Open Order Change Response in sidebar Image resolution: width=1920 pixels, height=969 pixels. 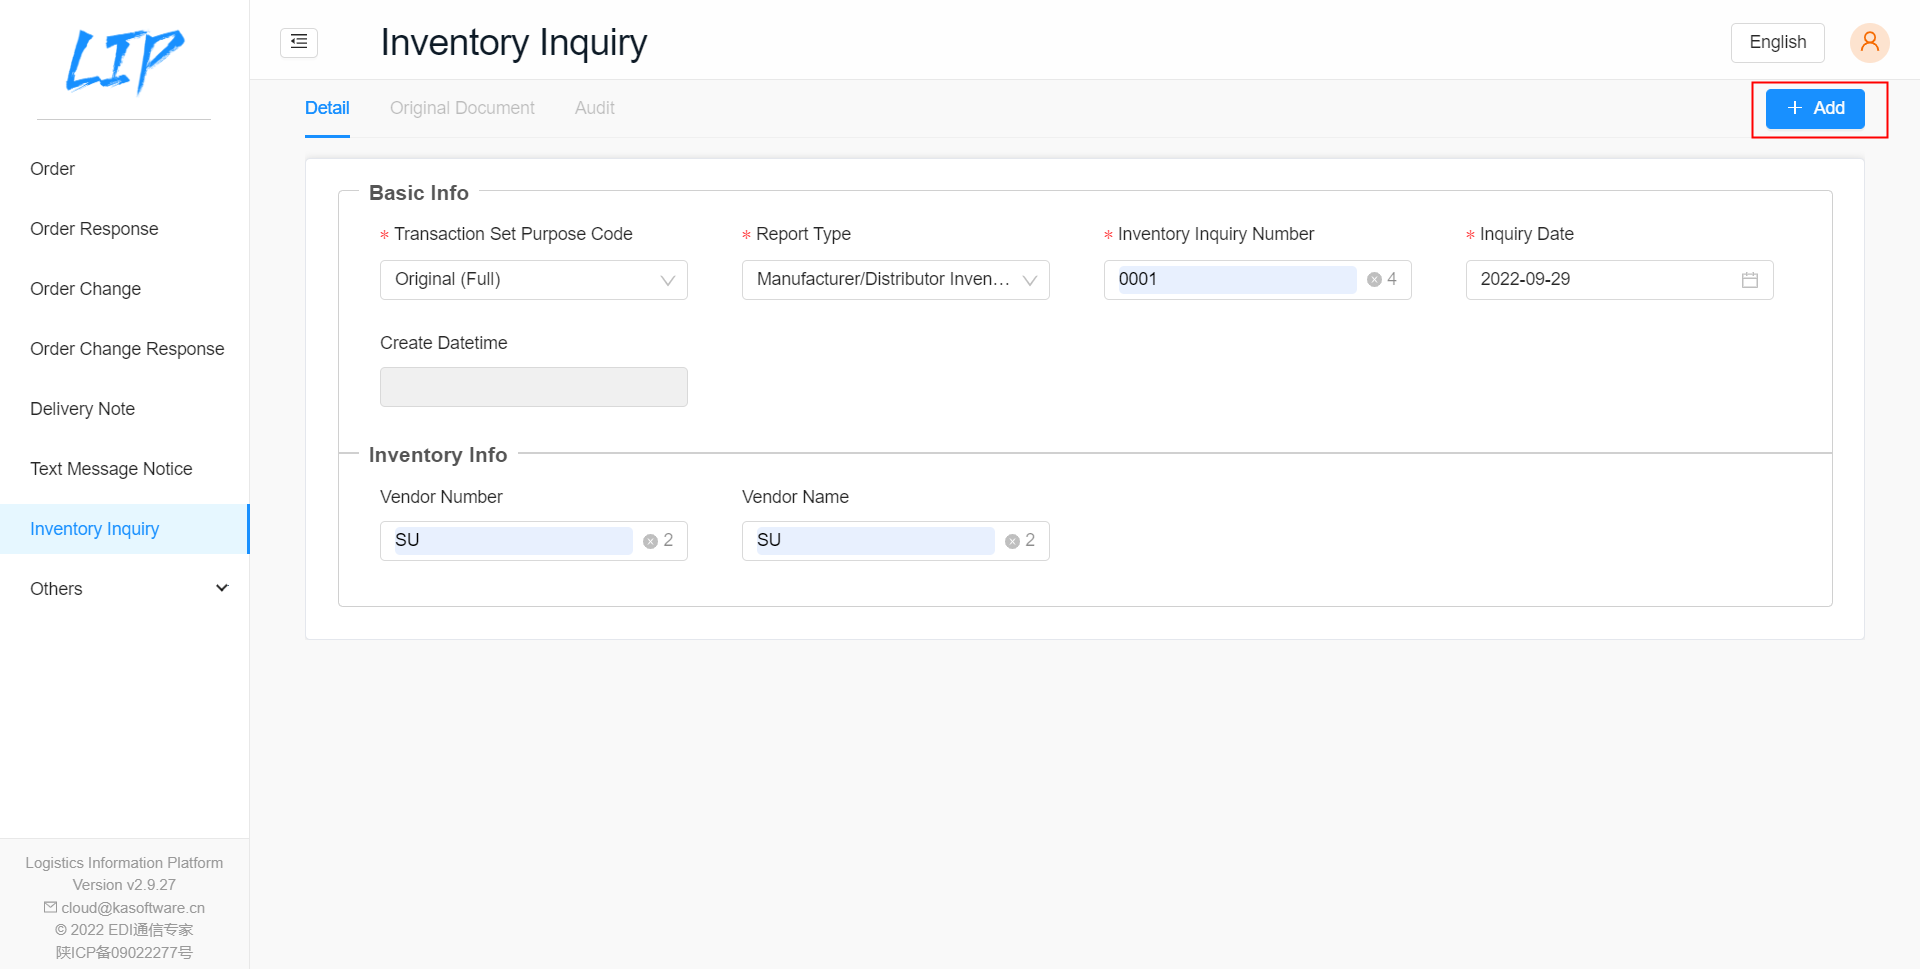pyautogui.click(x=127, y=349)
